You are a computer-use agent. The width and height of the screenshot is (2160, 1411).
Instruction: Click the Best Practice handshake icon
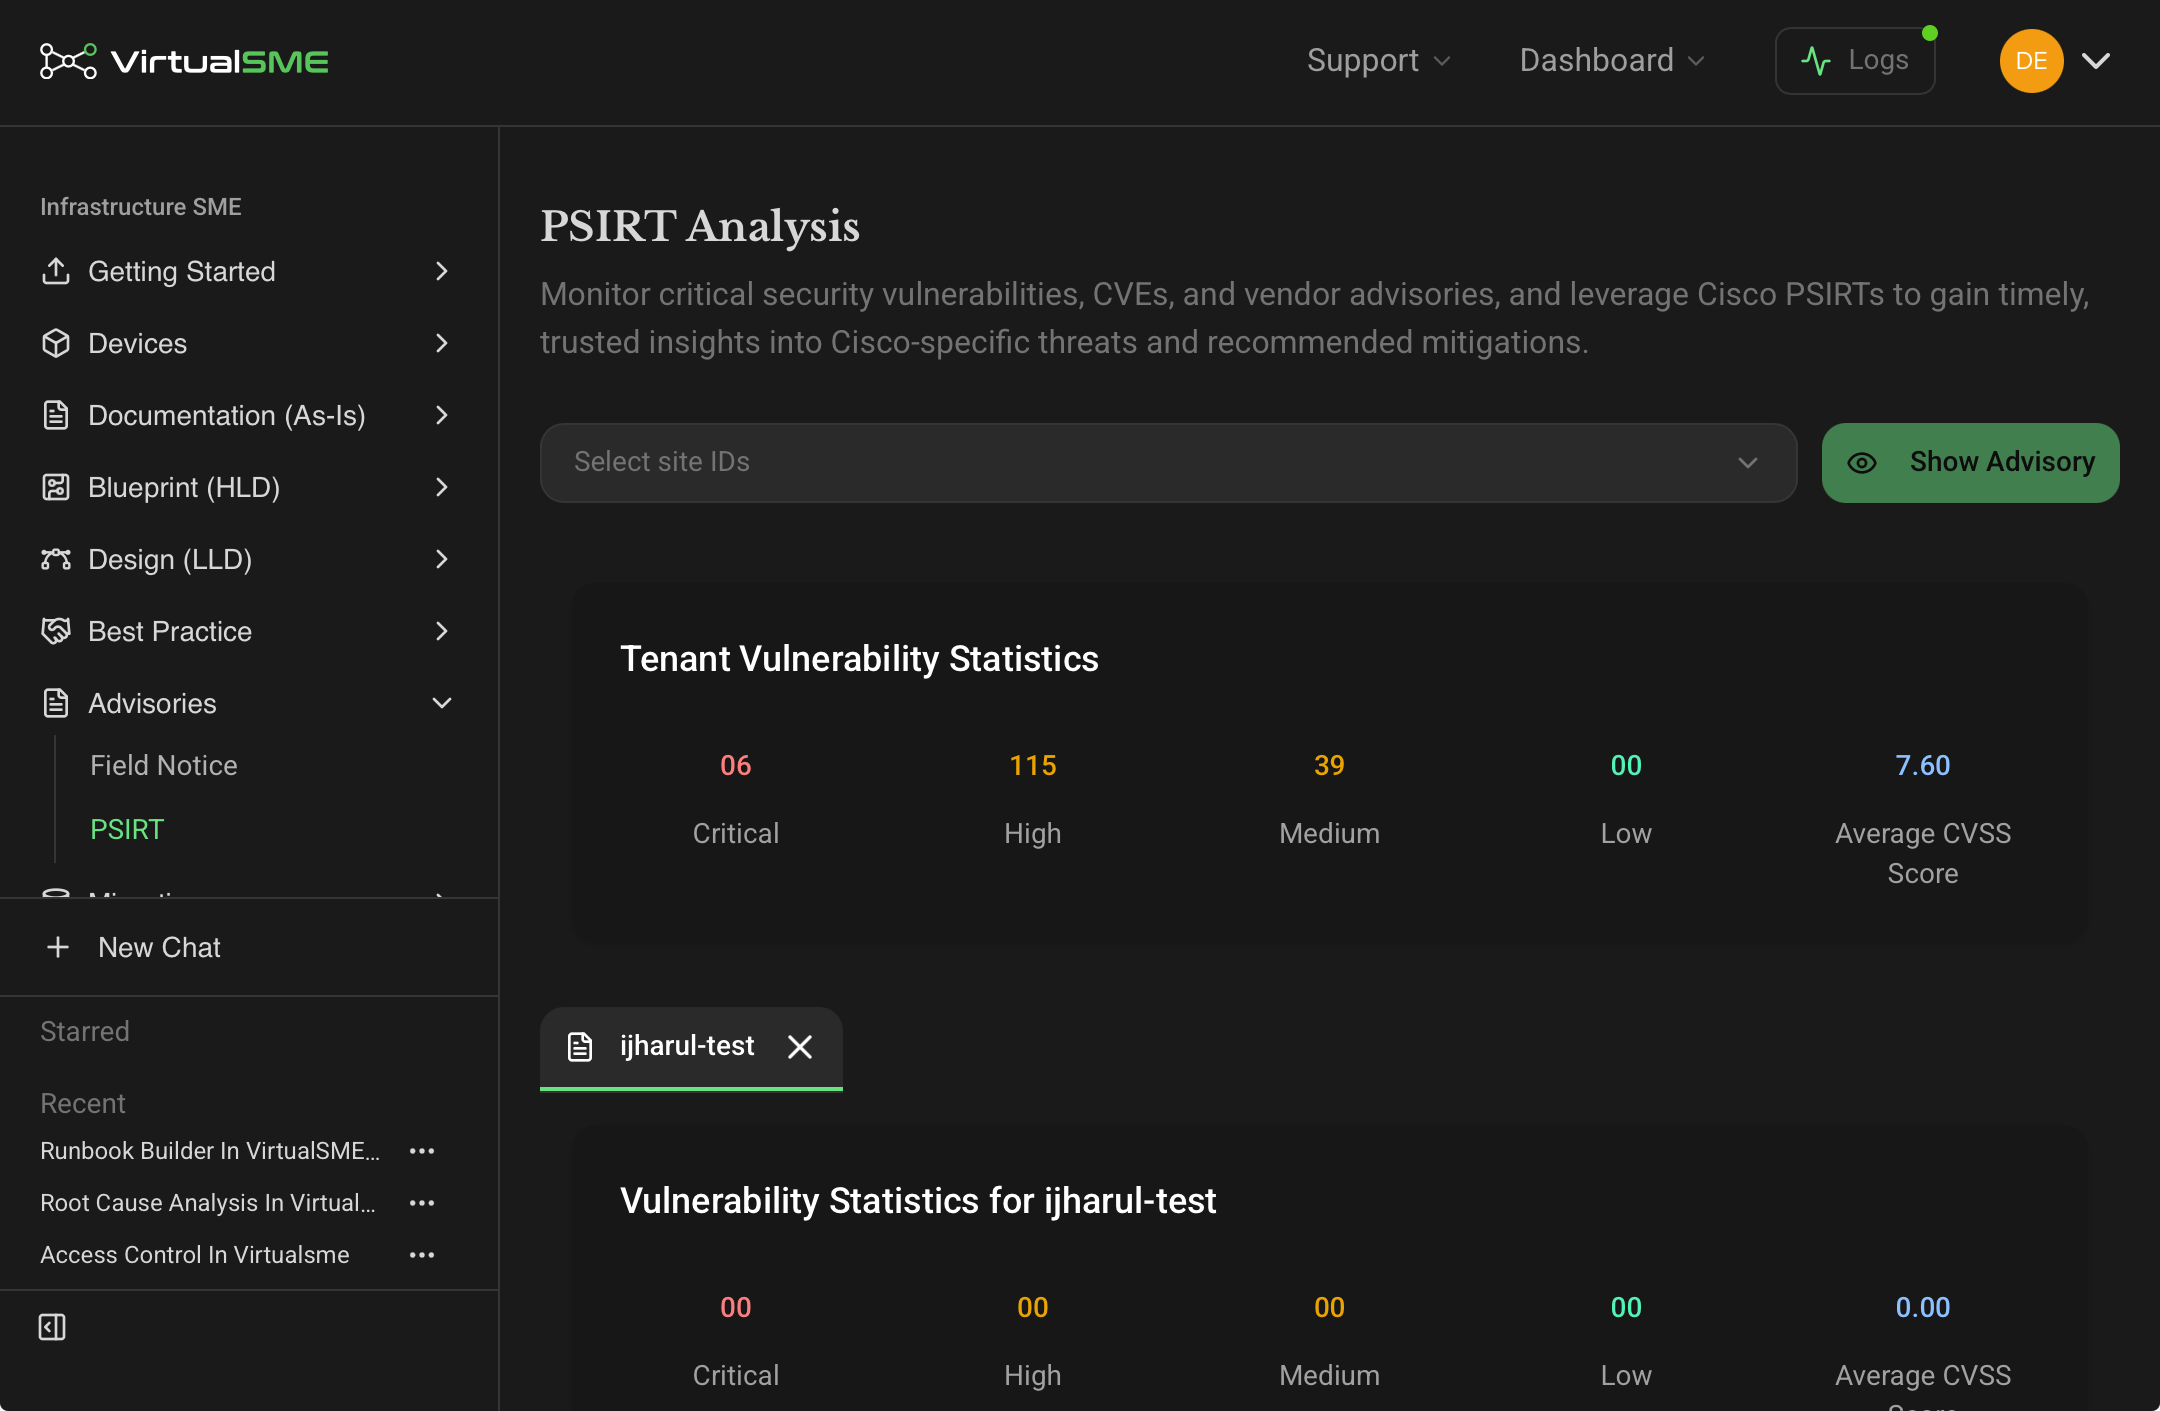pyautogui.click(x=56, y=631)
